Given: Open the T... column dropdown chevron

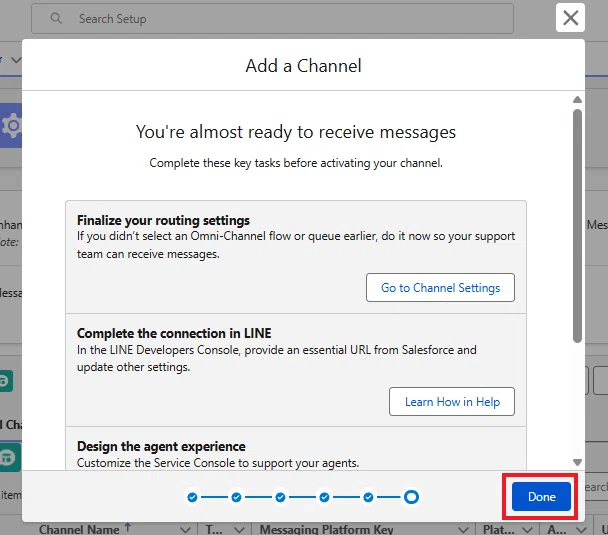Looking at the screenshot, I should (x=239, y=530).
